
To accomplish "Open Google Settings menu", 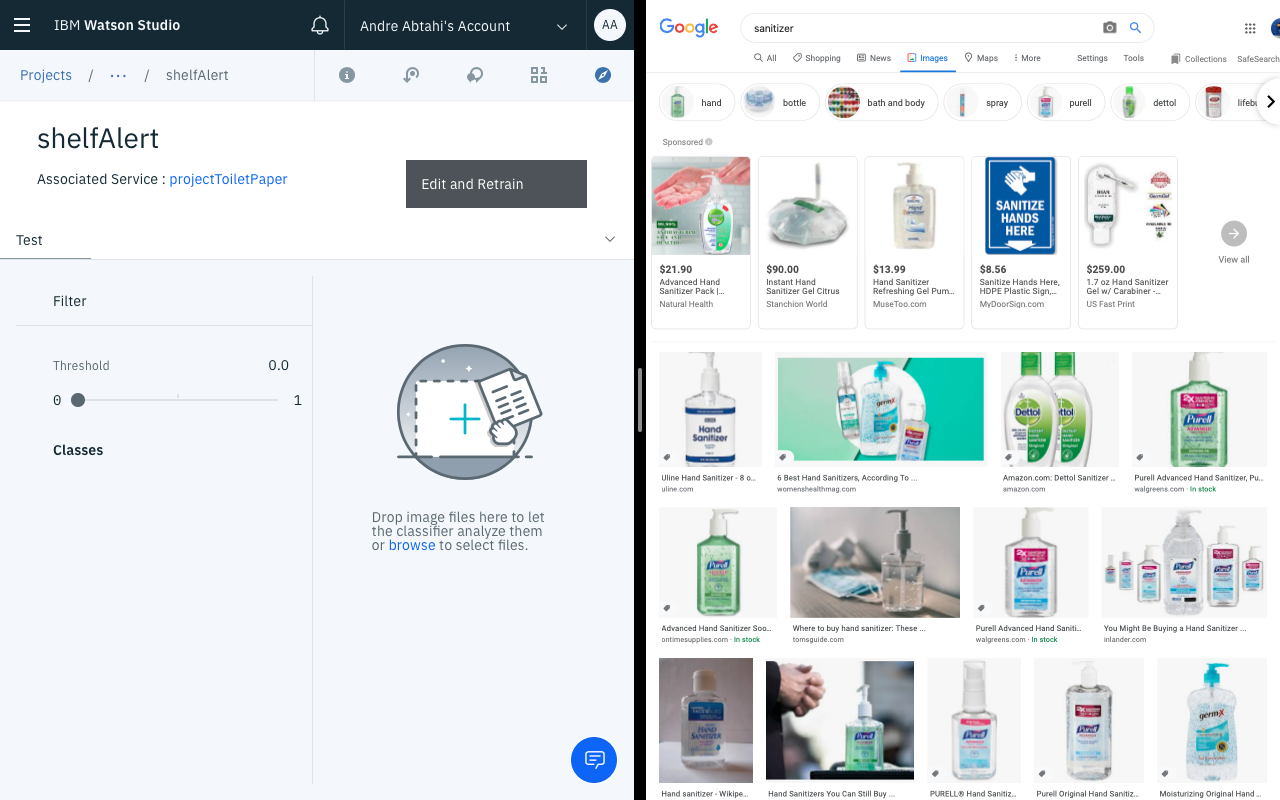I will point(1092,58).
